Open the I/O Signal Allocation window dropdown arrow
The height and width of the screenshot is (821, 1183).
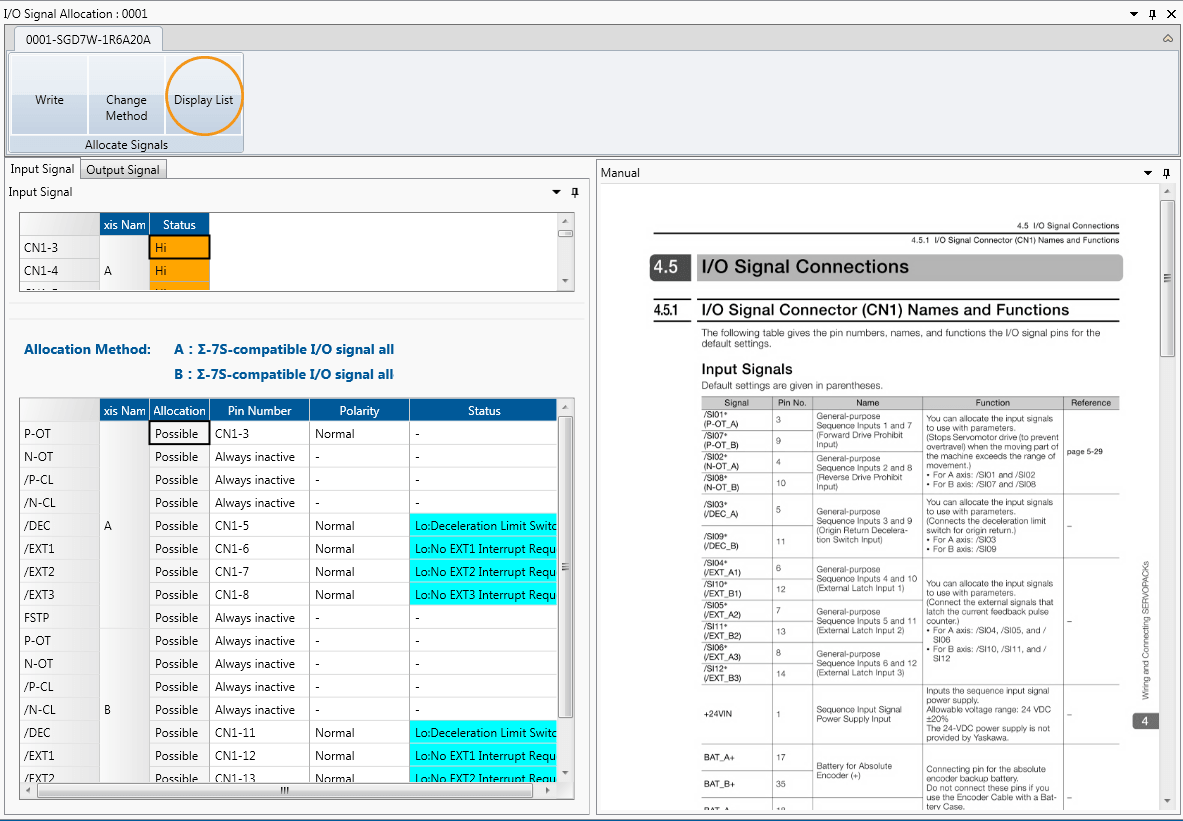1133,14
